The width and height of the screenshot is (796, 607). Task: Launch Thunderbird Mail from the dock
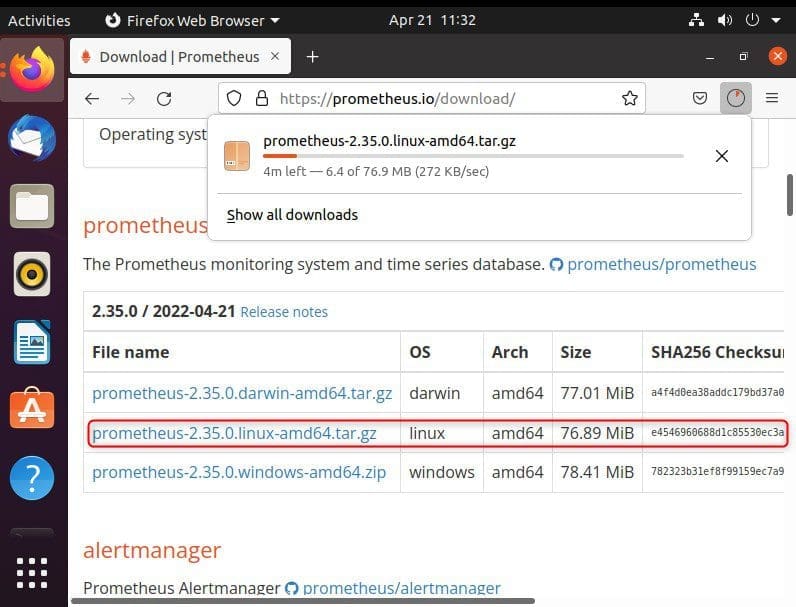(x=31, y=137)
